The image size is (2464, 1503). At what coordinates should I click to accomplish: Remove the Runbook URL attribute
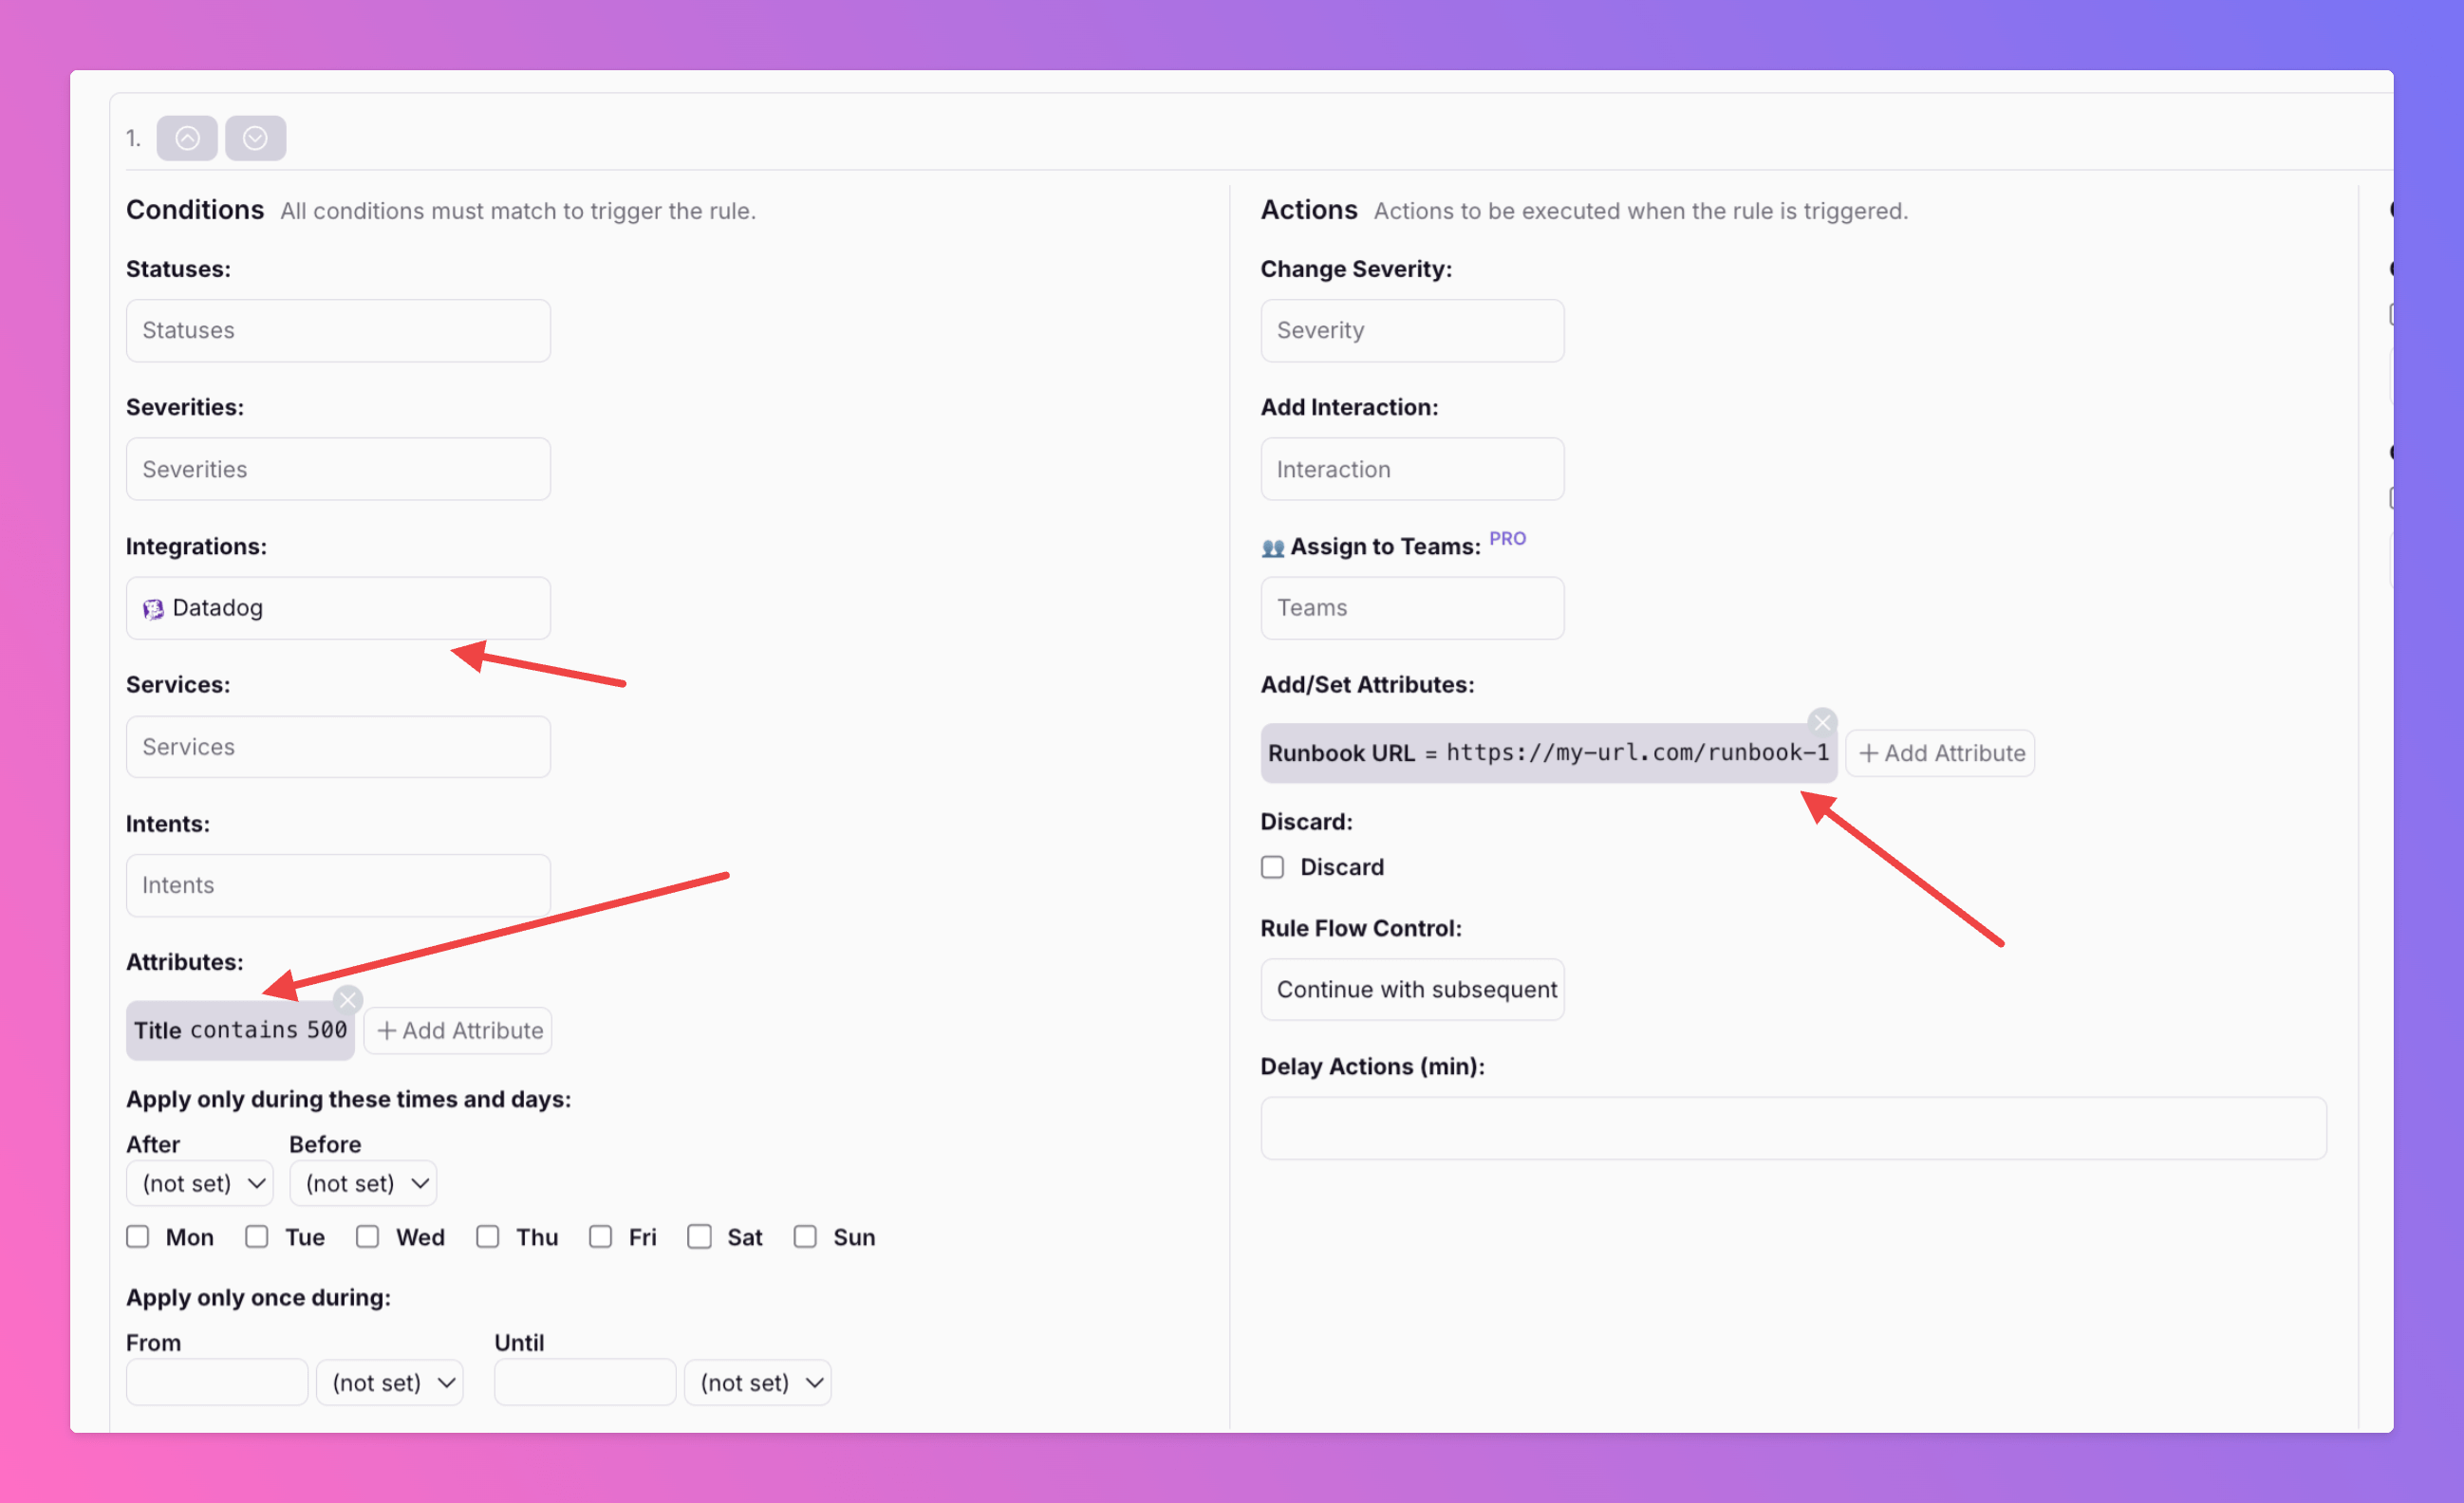[1822, 722]
